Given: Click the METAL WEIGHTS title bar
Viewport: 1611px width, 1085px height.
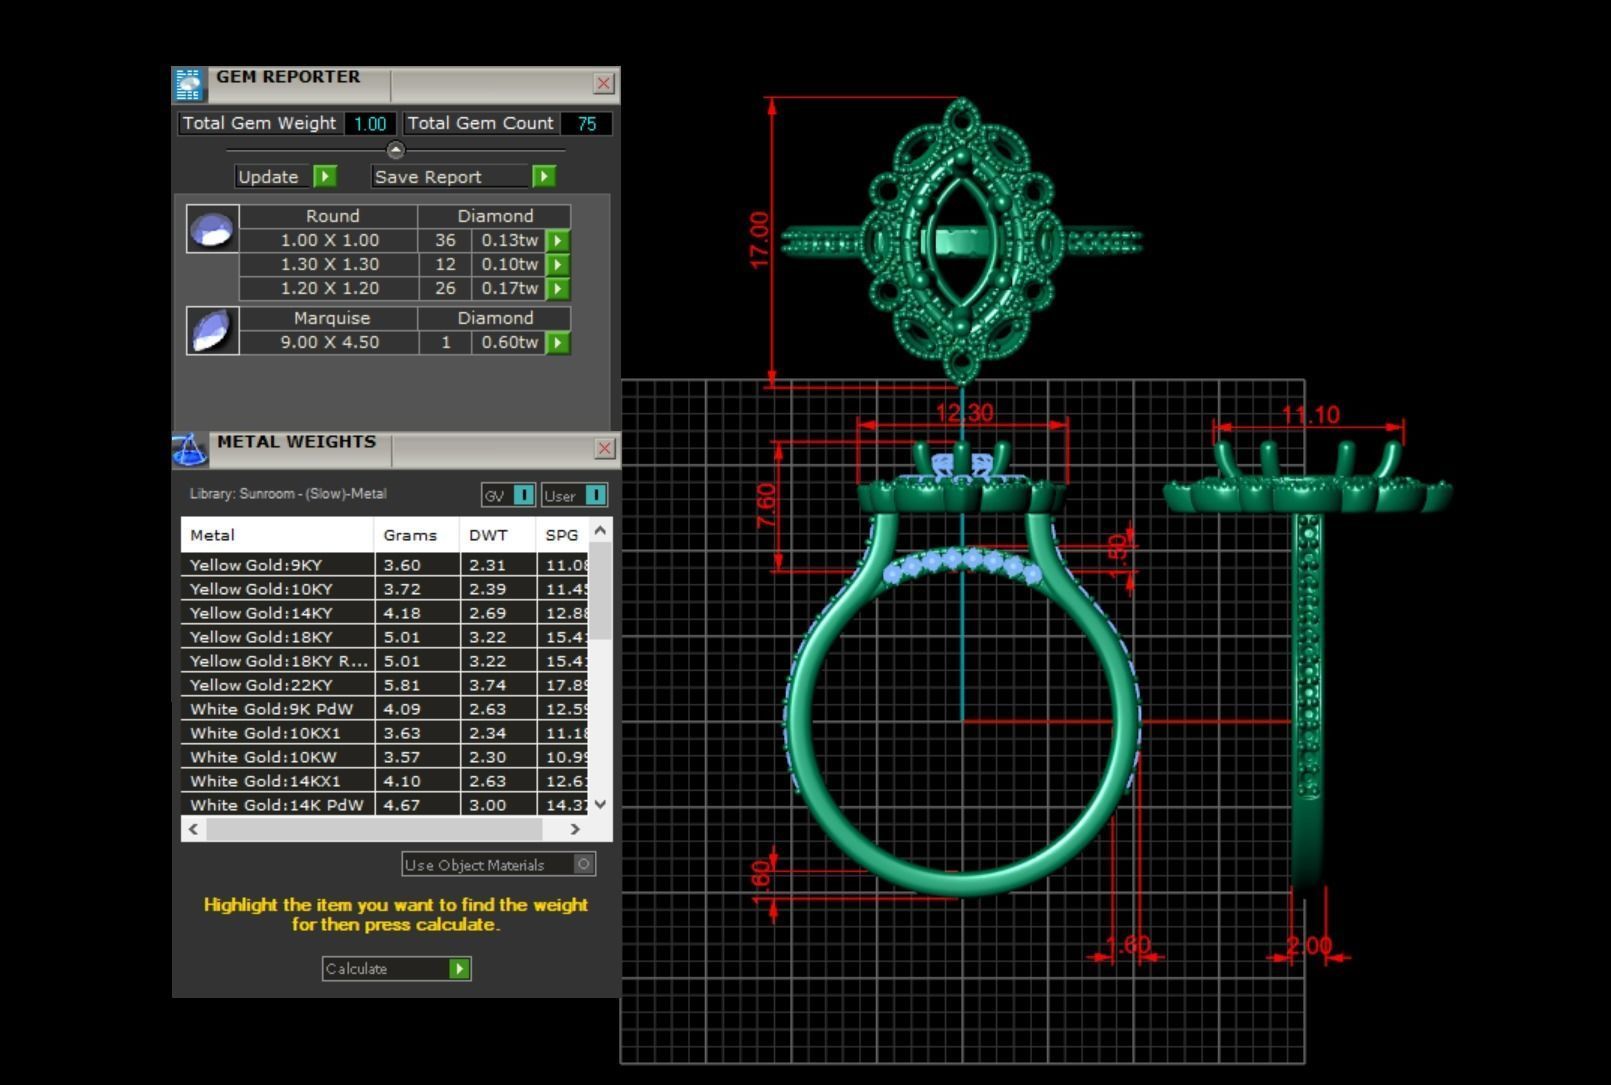Looking at the screenshot, I should tap(295, 441).
